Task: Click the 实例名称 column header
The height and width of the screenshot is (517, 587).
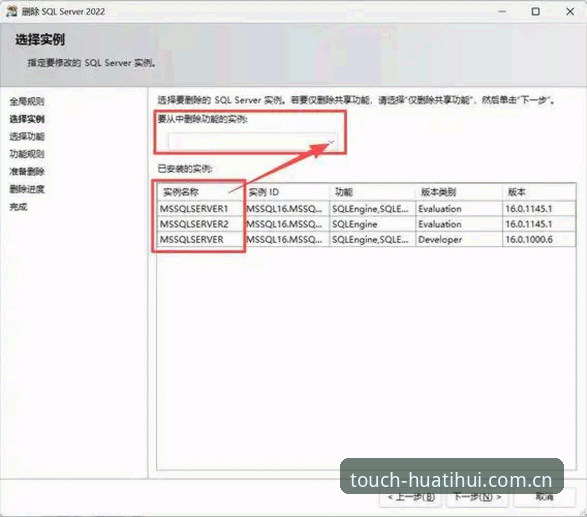Action: pyautogui.click(x=201, y=192)
